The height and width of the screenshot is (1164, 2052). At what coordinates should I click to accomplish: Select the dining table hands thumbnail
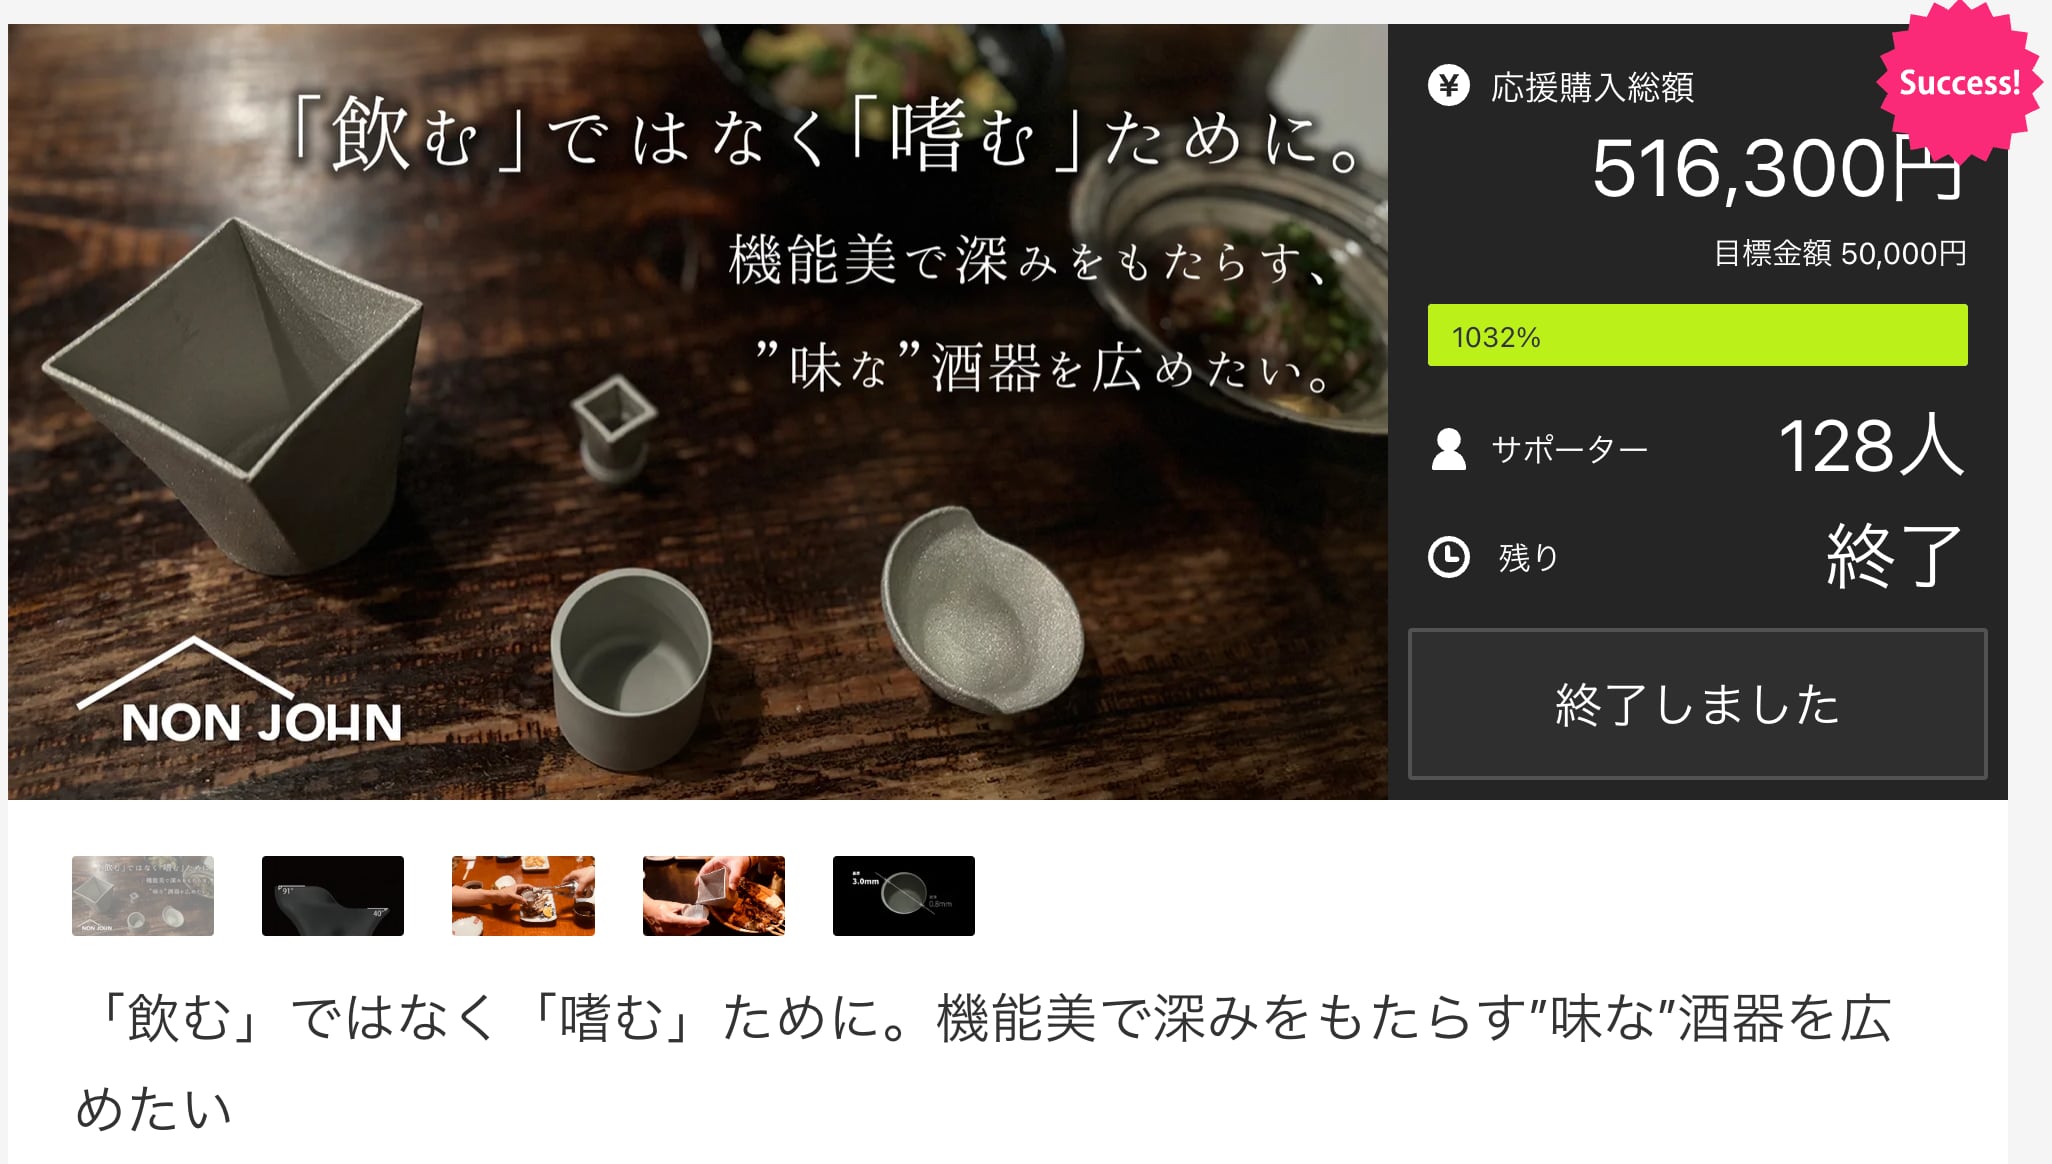tap(523, 896)
